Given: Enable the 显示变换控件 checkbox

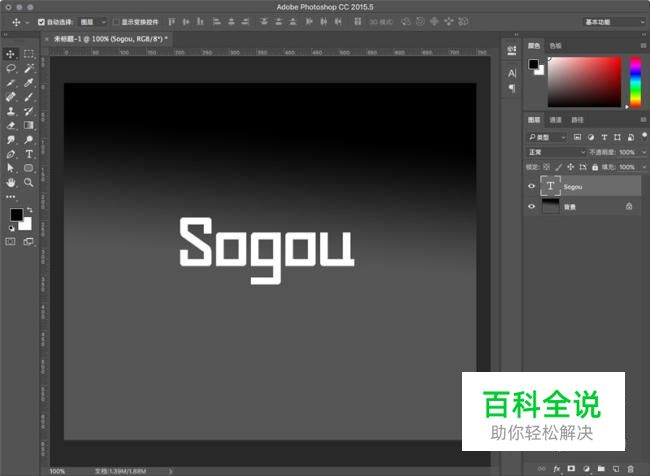Looking at the screenshot, I should click(x=115, y=21).
